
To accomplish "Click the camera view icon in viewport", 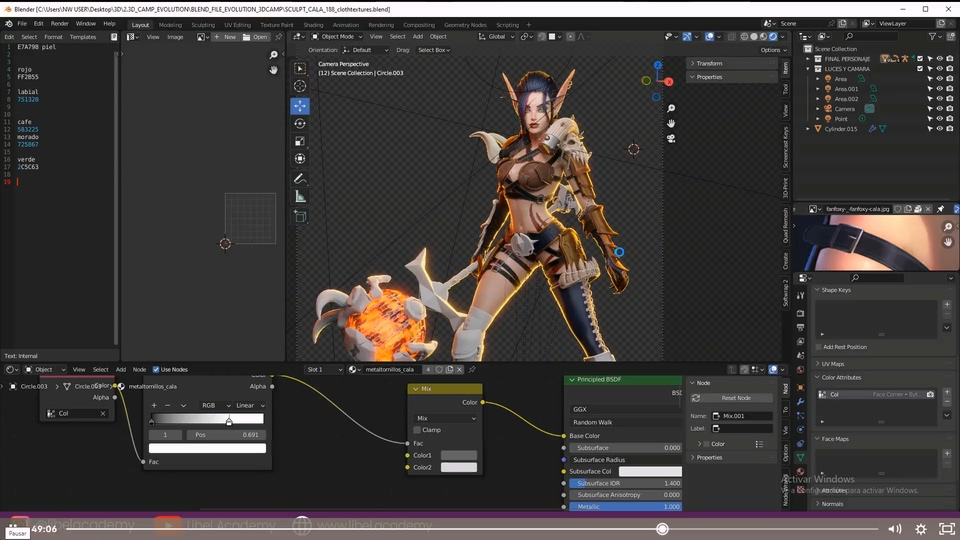I will tap(671, 139).
